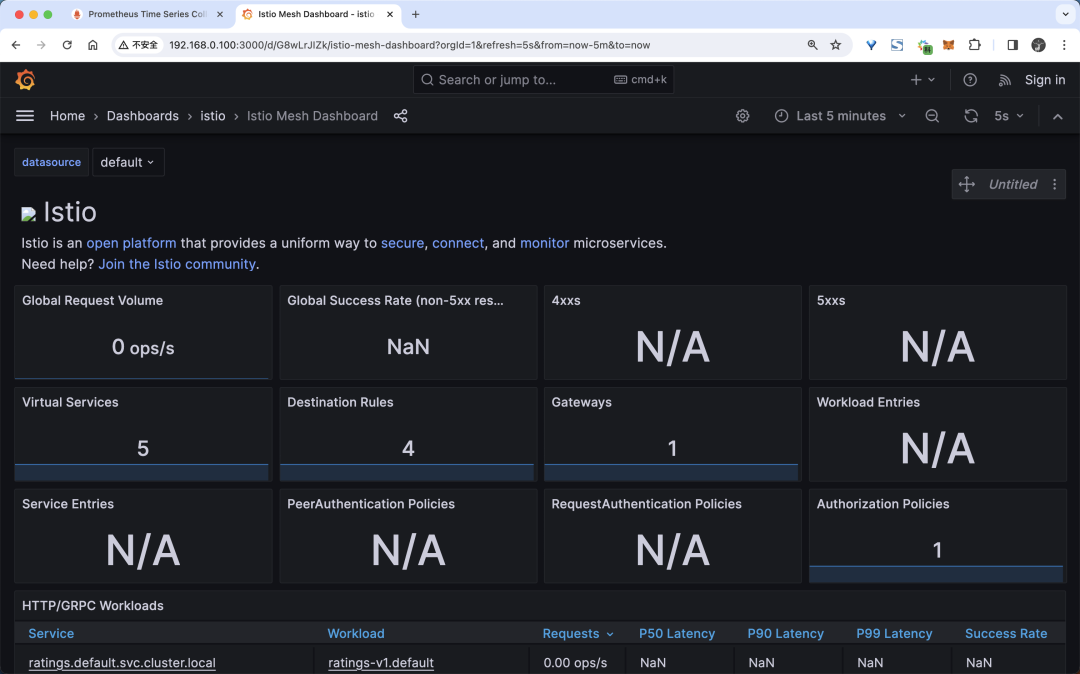The height and width of the screenshot is (674, 1080).
Task: Click the refresh dashboard icon
Action: tap(970, 116)
